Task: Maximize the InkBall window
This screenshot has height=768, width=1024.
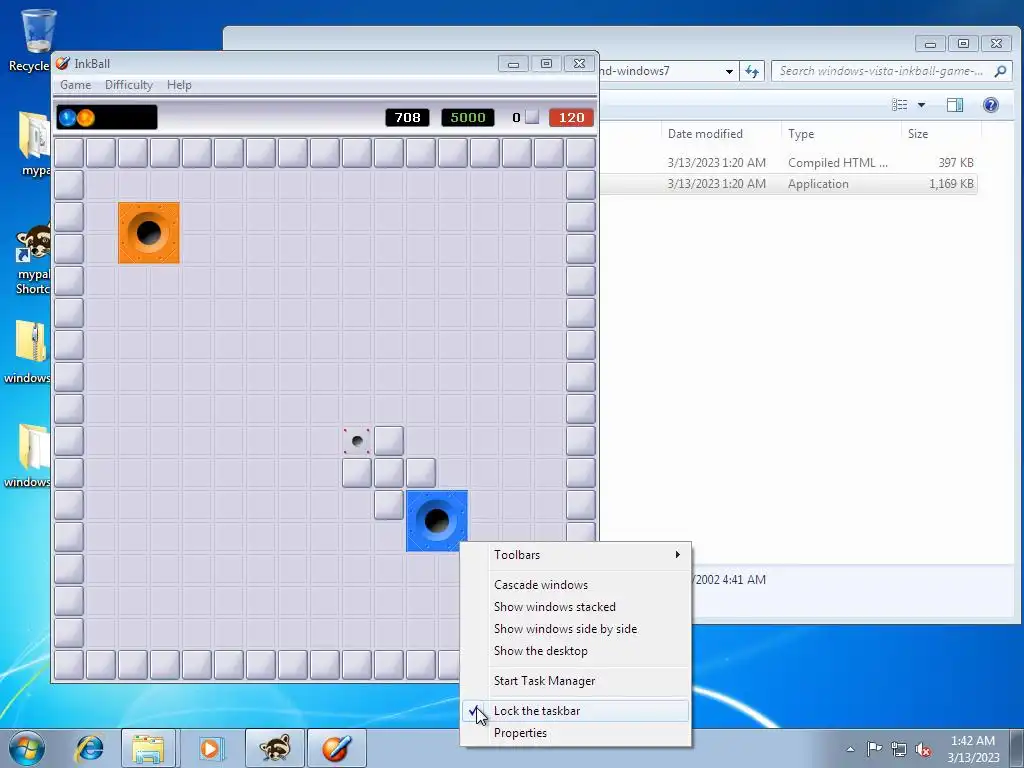Action: click(x=546, y=63)
